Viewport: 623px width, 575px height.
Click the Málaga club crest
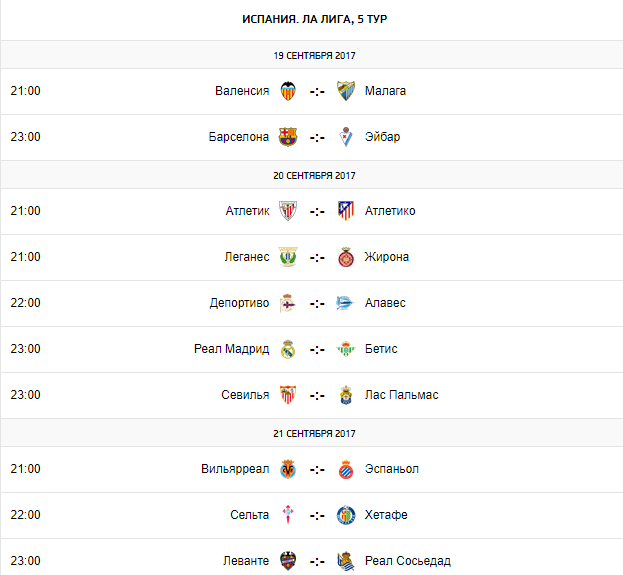pos(346,91)
